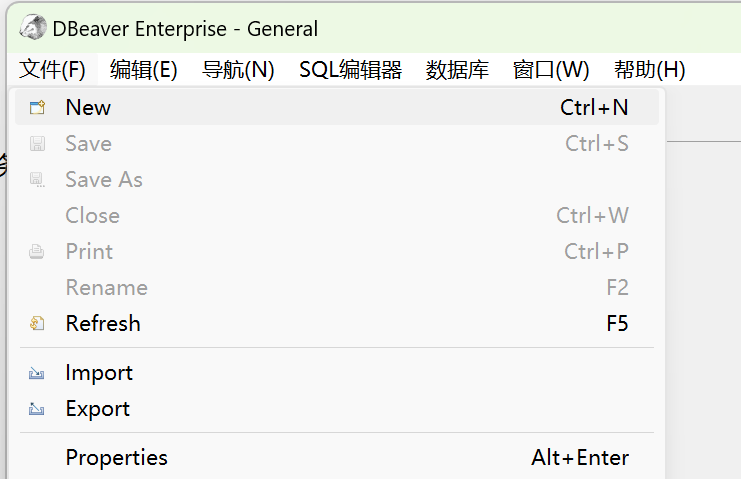This screenshot has width=741, height=479.
Task: Open the SQL编辑器 menu
Action: click(x=350, y=69)
